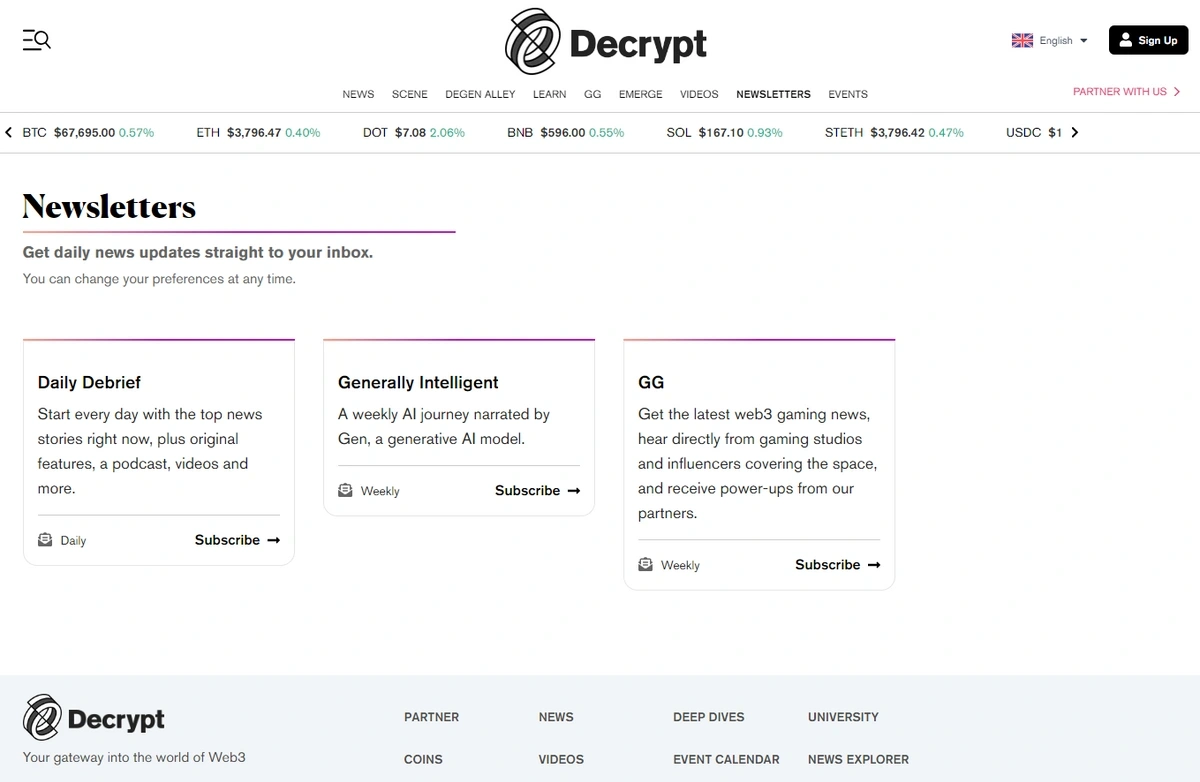Click chevron beside PARTNER WITH US
This screenshot has width=1200, height=782.
[x=1177, y=91]
